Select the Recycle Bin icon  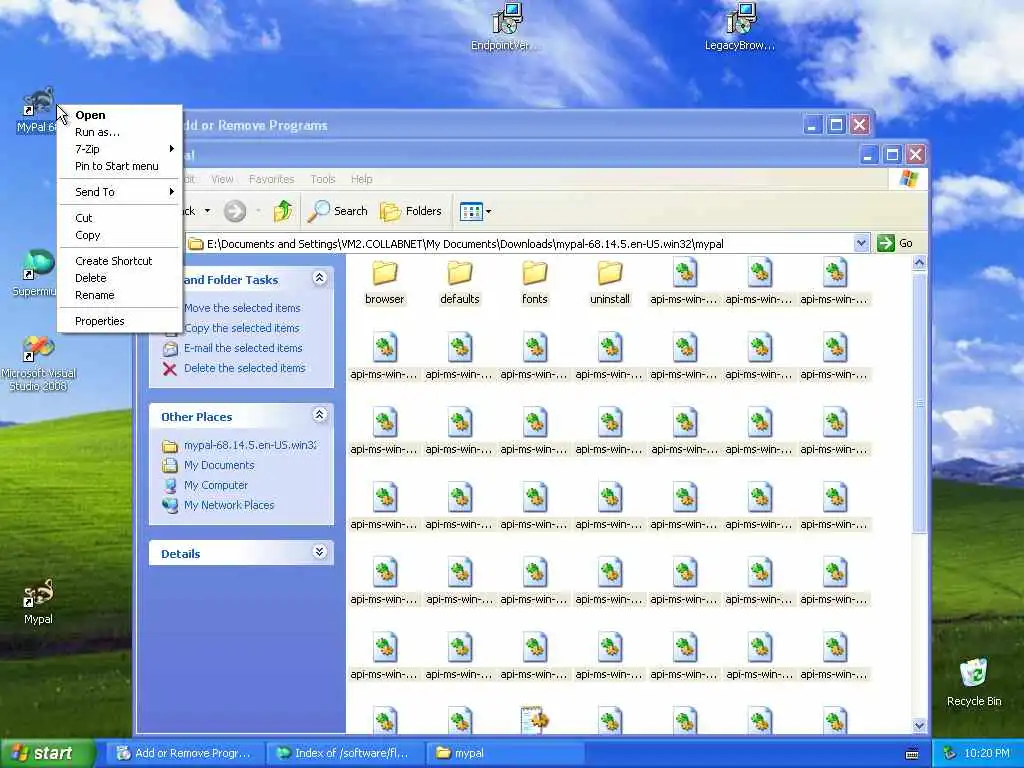pyautogui.click(x=974, y=682)
